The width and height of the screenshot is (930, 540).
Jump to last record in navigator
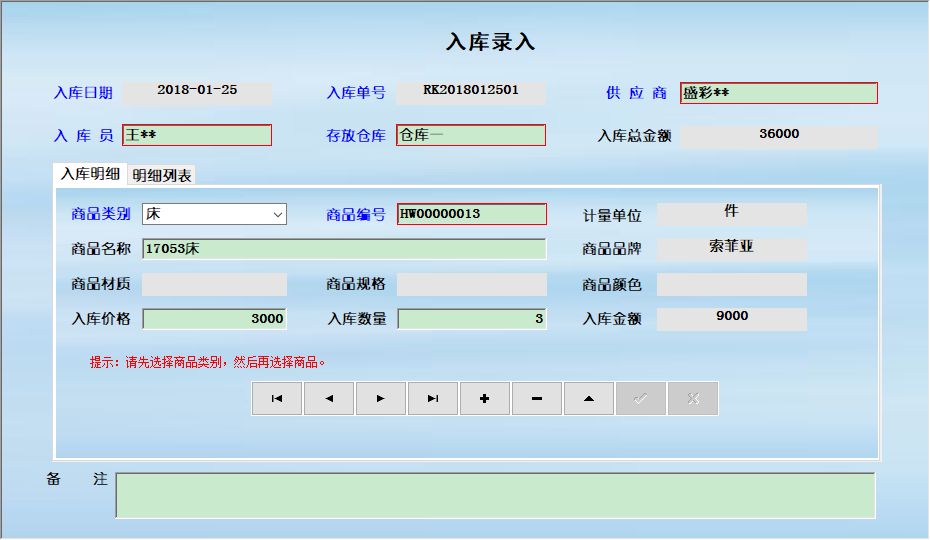(433, 398)
